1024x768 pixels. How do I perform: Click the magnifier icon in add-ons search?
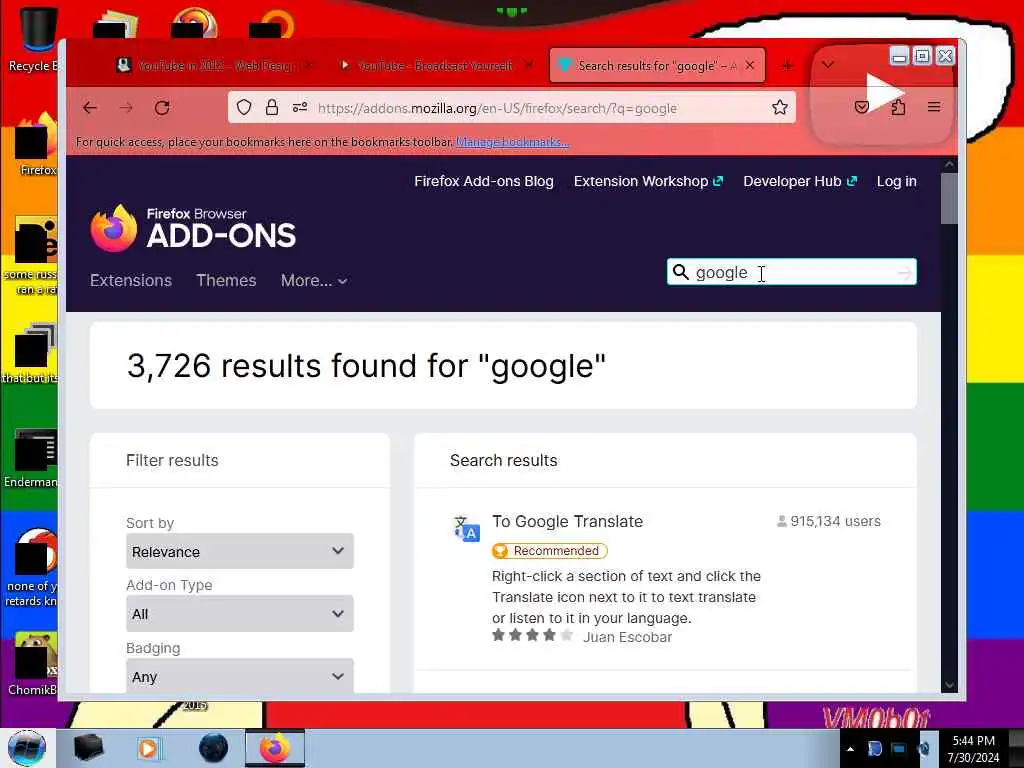click(x=680, y=272)
